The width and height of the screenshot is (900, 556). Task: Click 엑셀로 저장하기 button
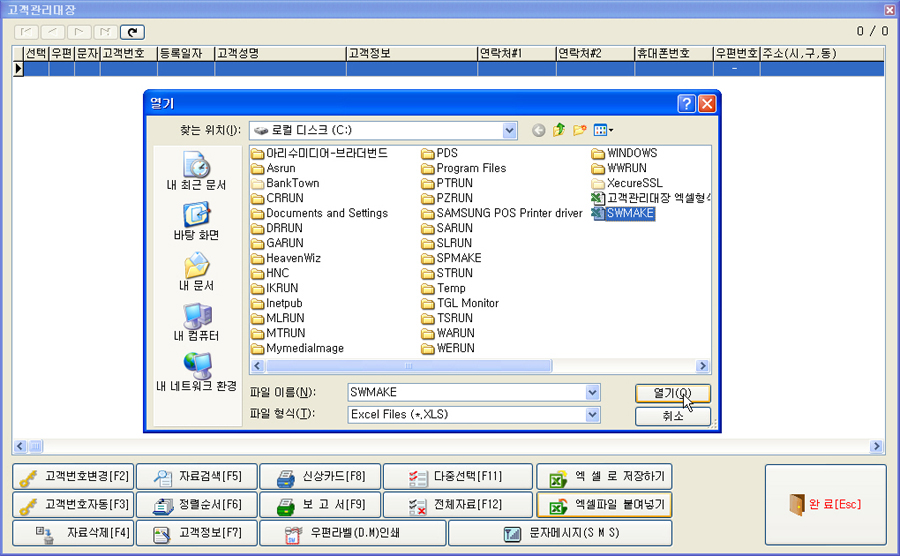604,476
